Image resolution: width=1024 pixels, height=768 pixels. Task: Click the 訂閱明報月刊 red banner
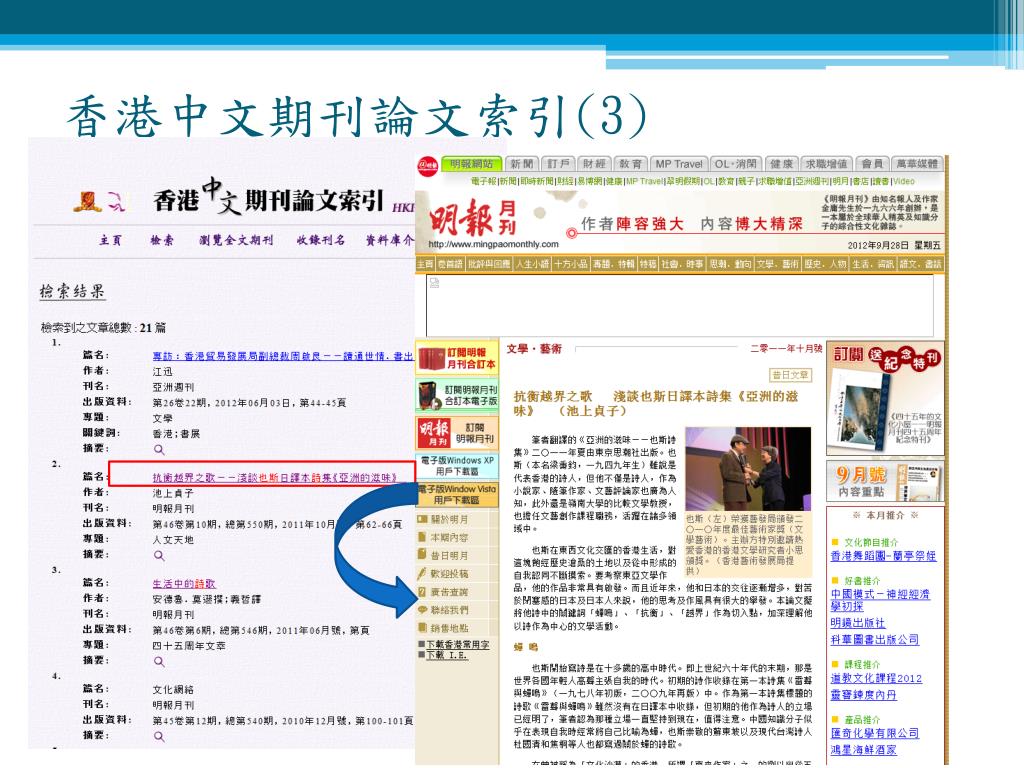(x=457, y=432)
